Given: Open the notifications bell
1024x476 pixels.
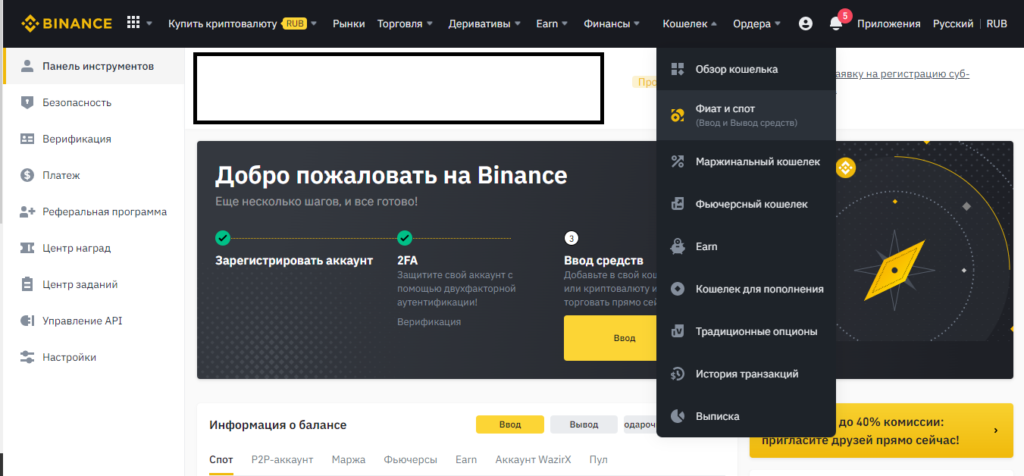Looking at the screenshot, I should (x=835, y=24).
